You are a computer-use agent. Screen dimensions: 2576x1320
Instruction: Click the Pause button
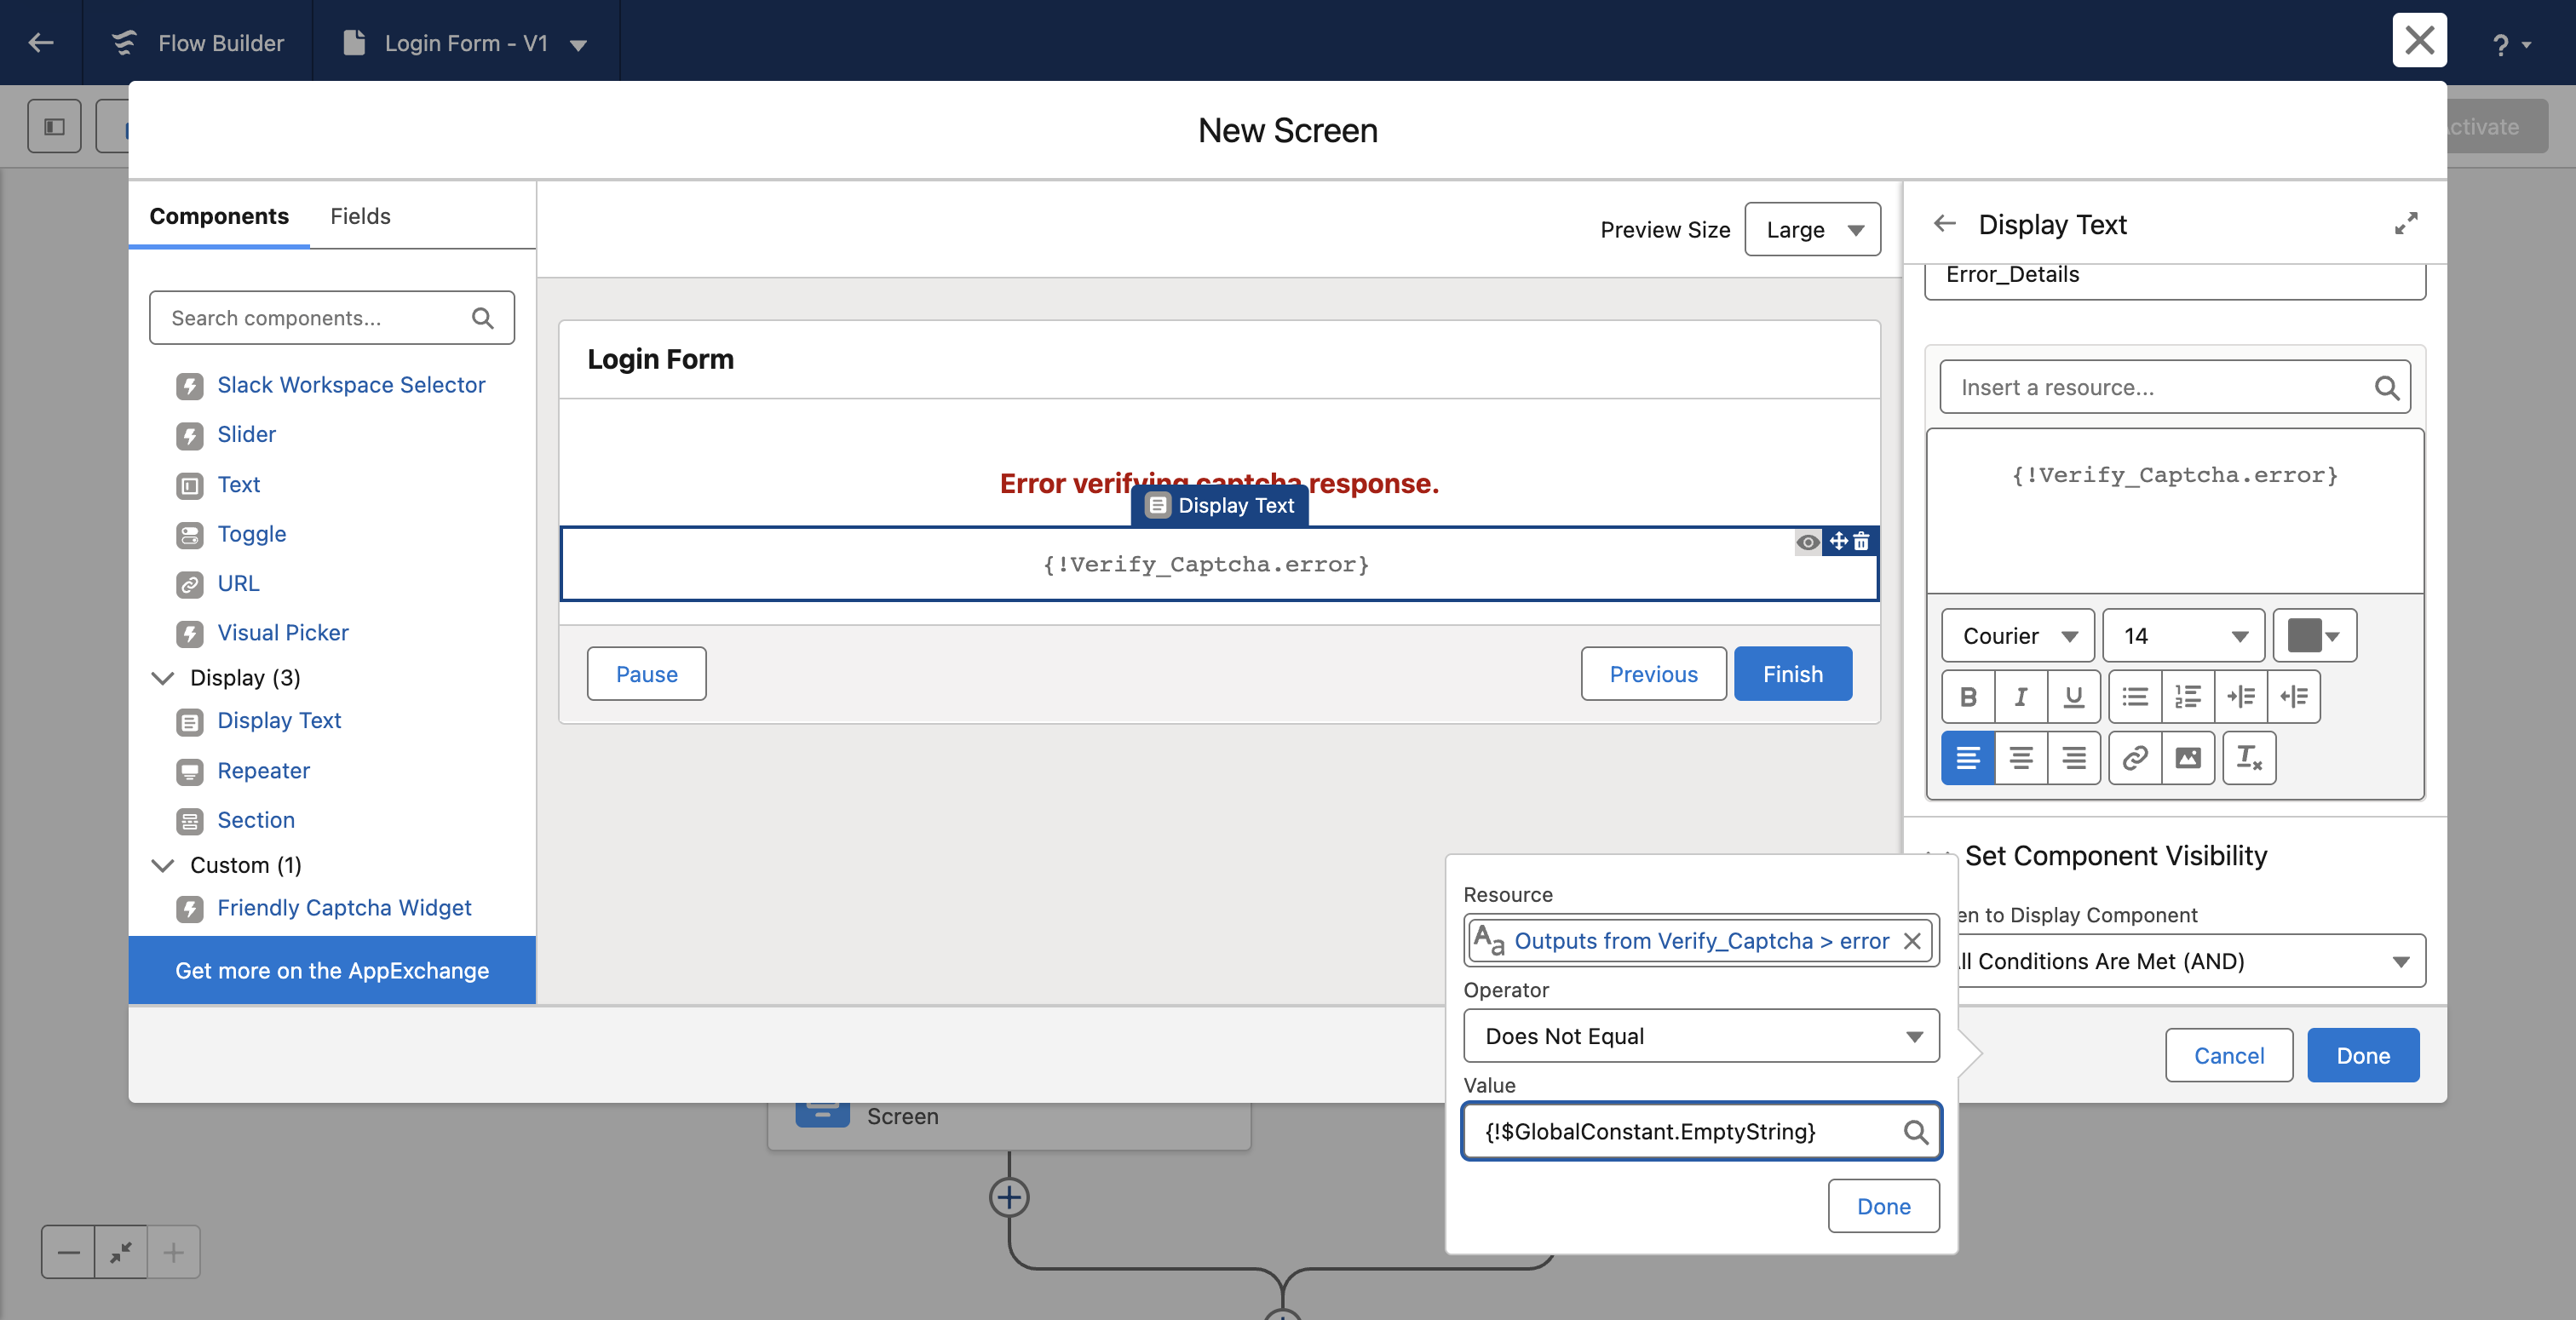[646, 674]
